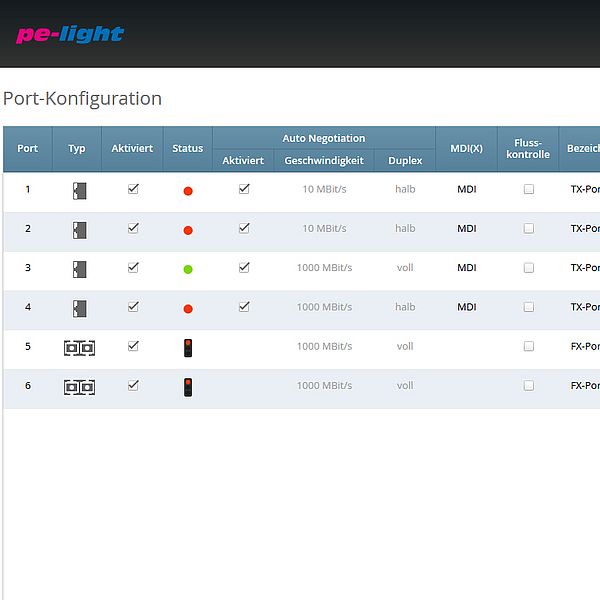Screen dimensions: 600x600
Task: Click the RJ45 type icon for port 3
Action: (79, 269)
